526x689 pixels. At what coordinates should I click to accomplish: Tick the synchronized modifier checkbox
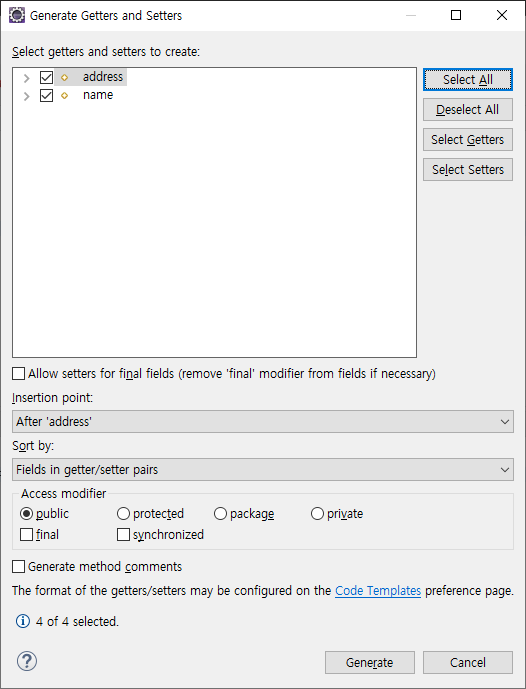[123, 534]
